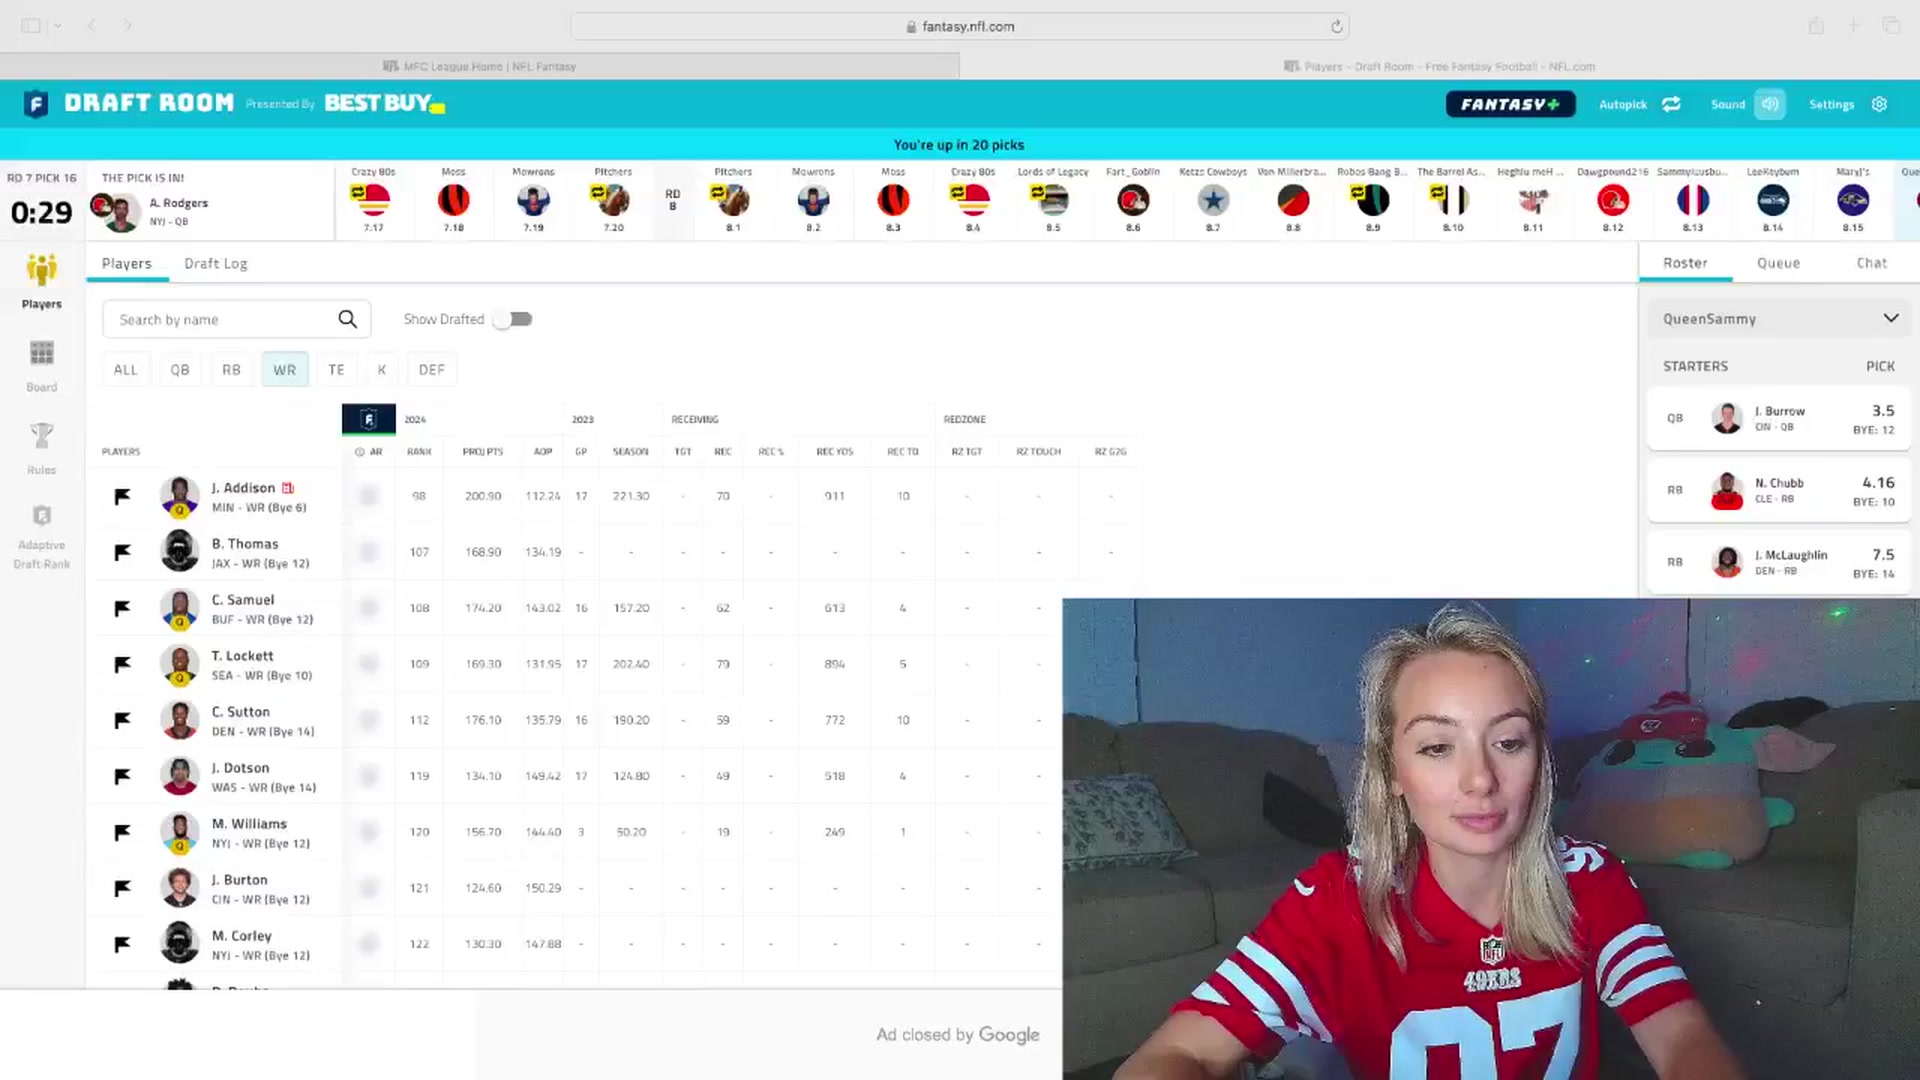
Task: Switch to the Players tab
Action: [x=127, y=263]
